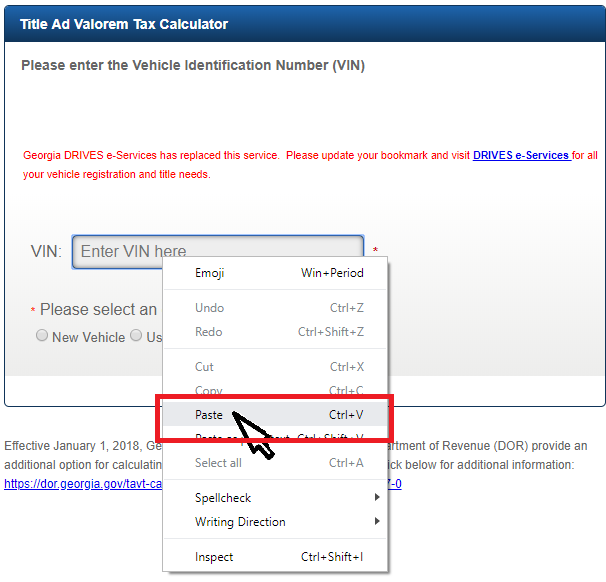Click the red required asterisk beside VIN
This screenshot has width=606, height=582.
coord(375,250)
